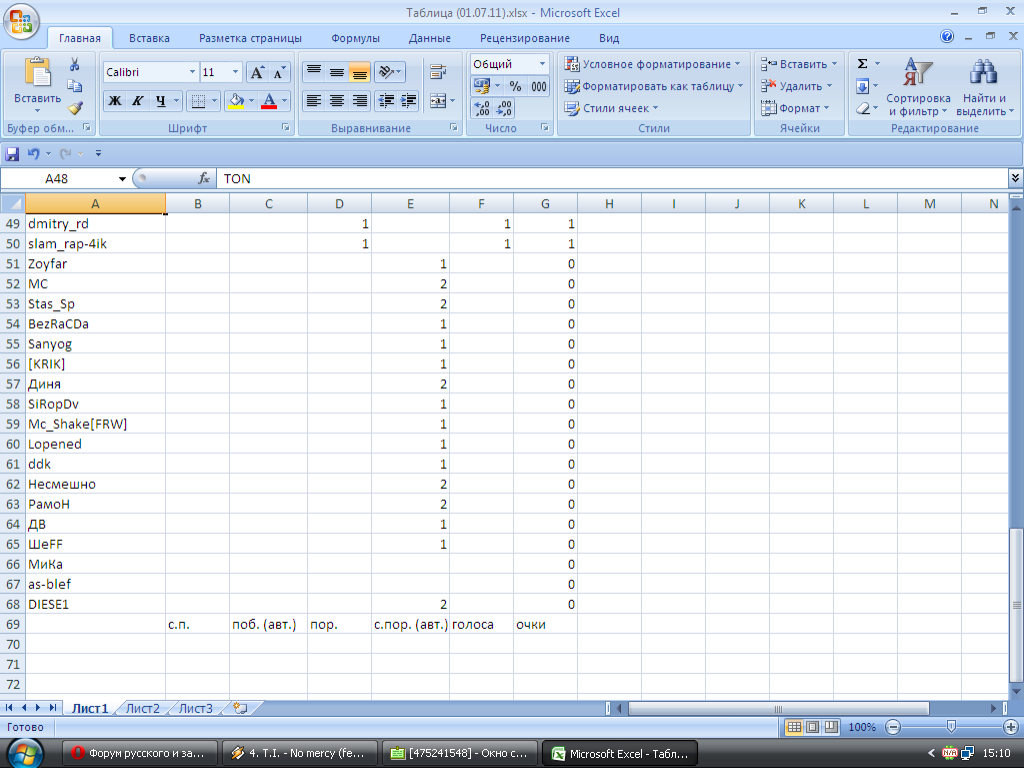Switch to sheet tab Лист3
This screenshot has width=1024, height=768.
click(x=196, y=709)
